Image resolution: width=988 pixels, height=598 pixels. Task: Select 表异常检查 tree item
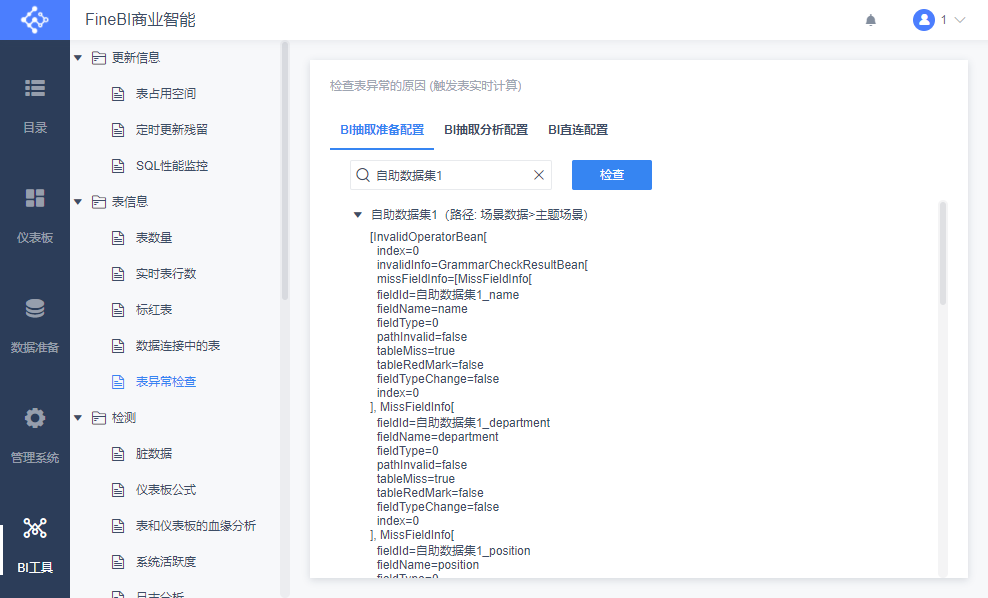(166, 381)
